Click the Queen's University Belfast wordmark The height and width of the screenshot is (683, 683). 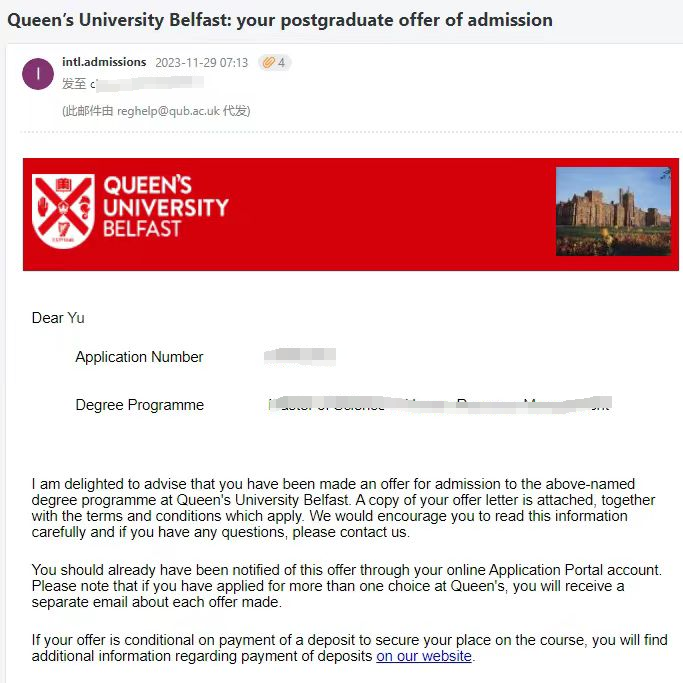pos(166,207)
